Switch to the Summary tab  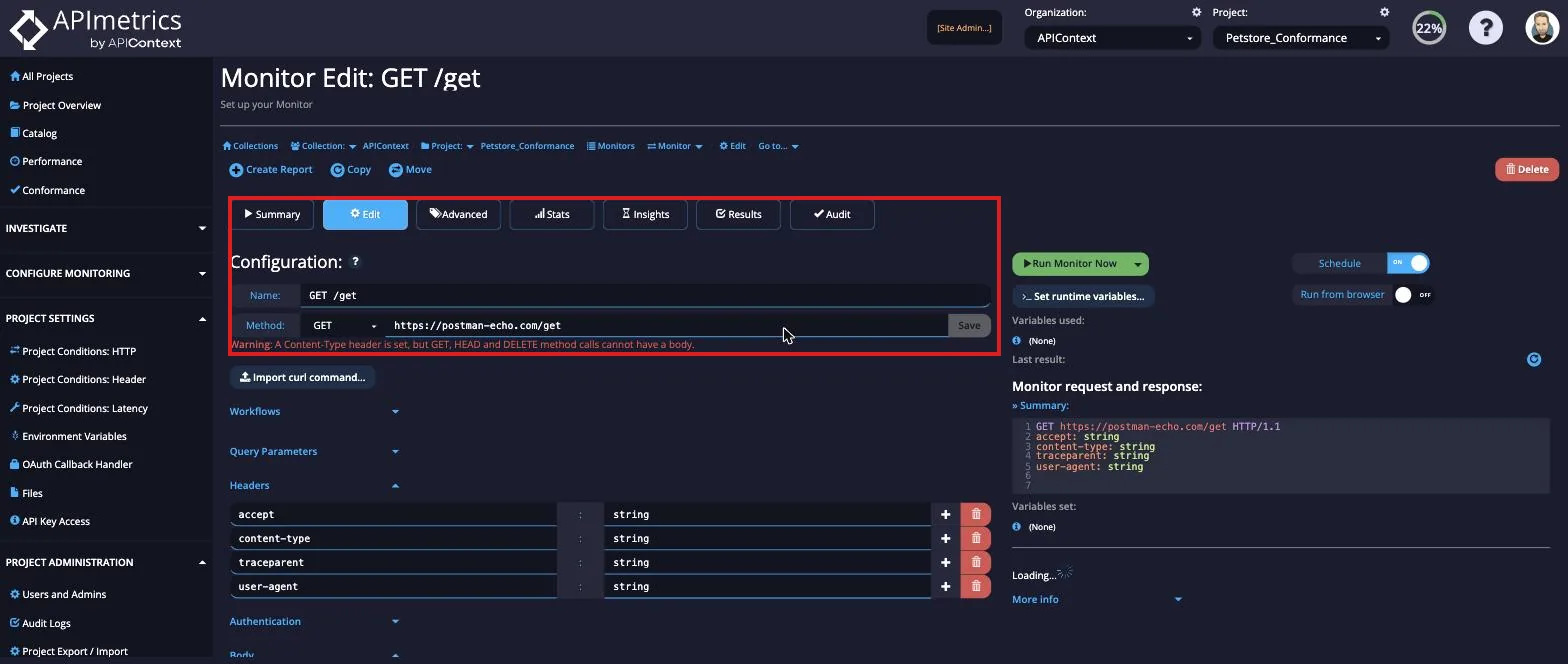pos(272,214)
